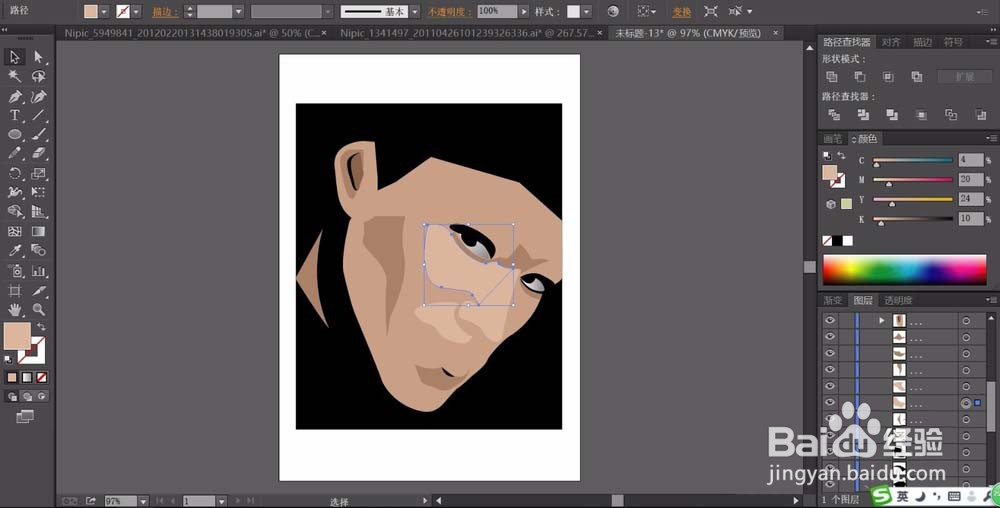
Task: Open stroke weight dropdown arrow
Action: pos(239,11)
